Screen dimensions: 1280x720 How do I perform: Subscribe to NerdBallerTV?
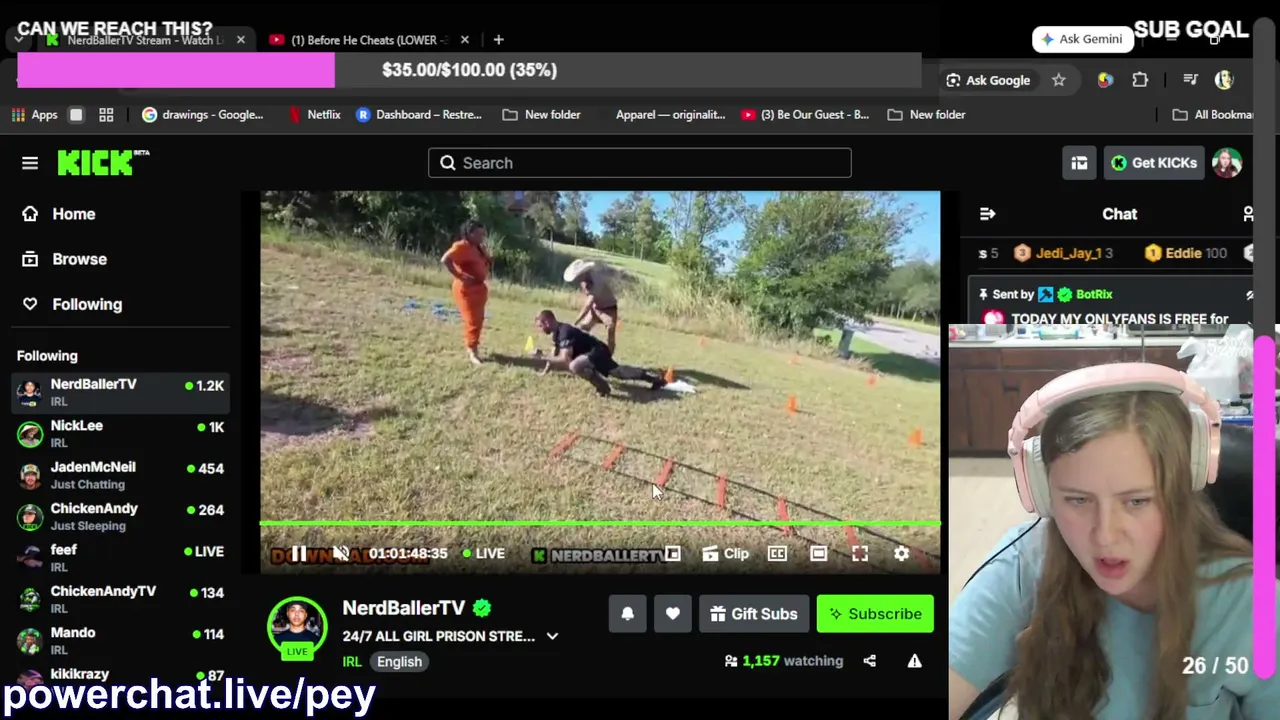tap(875, 614)
